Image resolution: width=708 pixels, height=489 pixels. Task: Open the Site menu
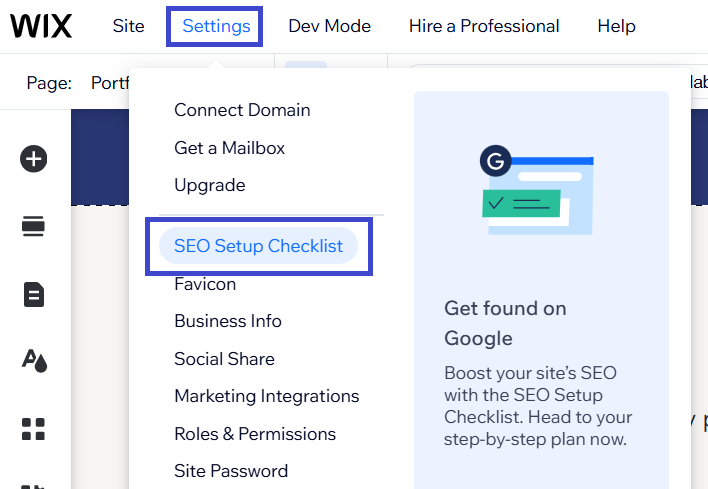tap(128, 26)
